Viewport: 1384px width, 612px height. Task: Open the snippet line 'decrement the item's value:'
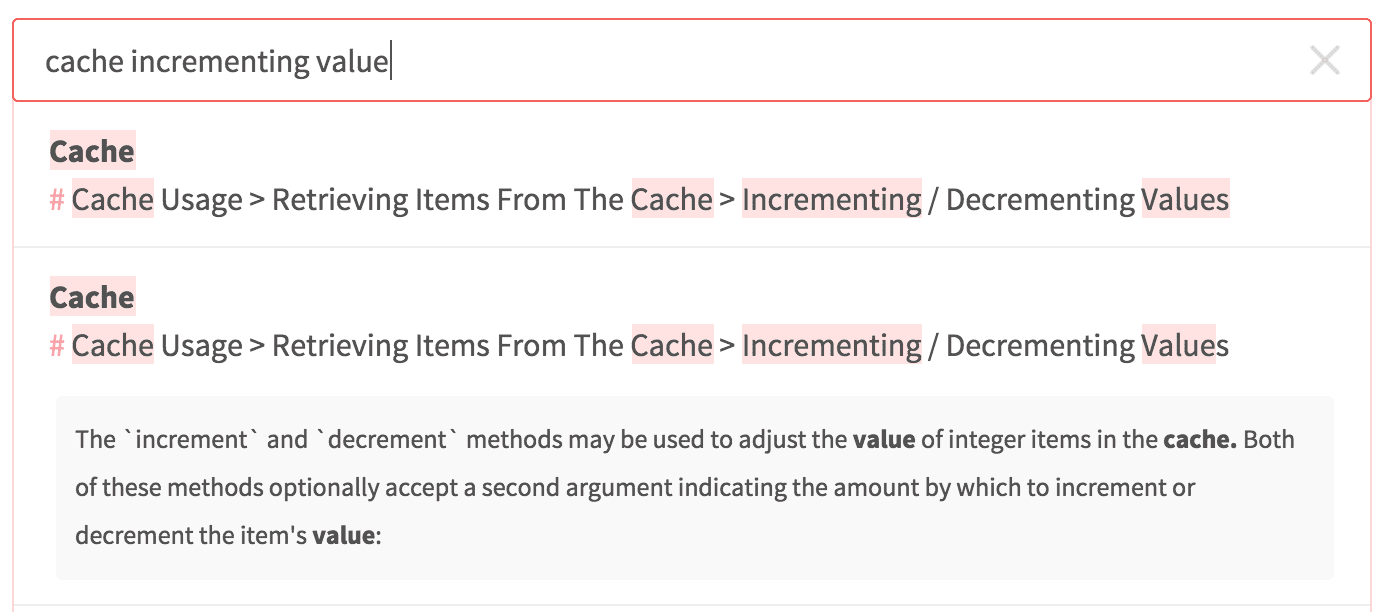[x=228, y=535]
